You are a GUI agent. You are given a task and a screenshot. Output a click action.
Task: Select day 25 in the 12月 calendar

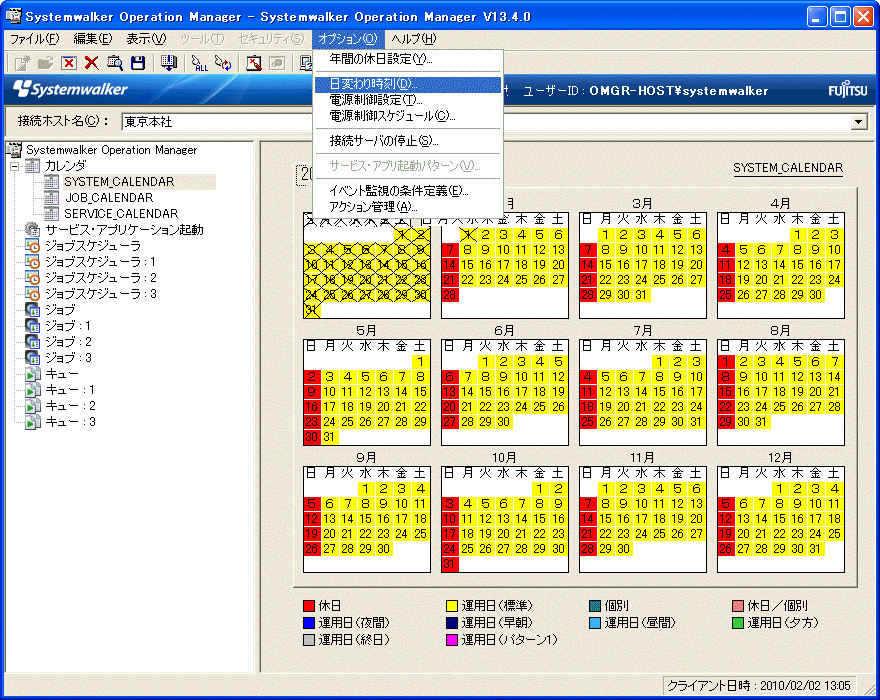(834, 534)
